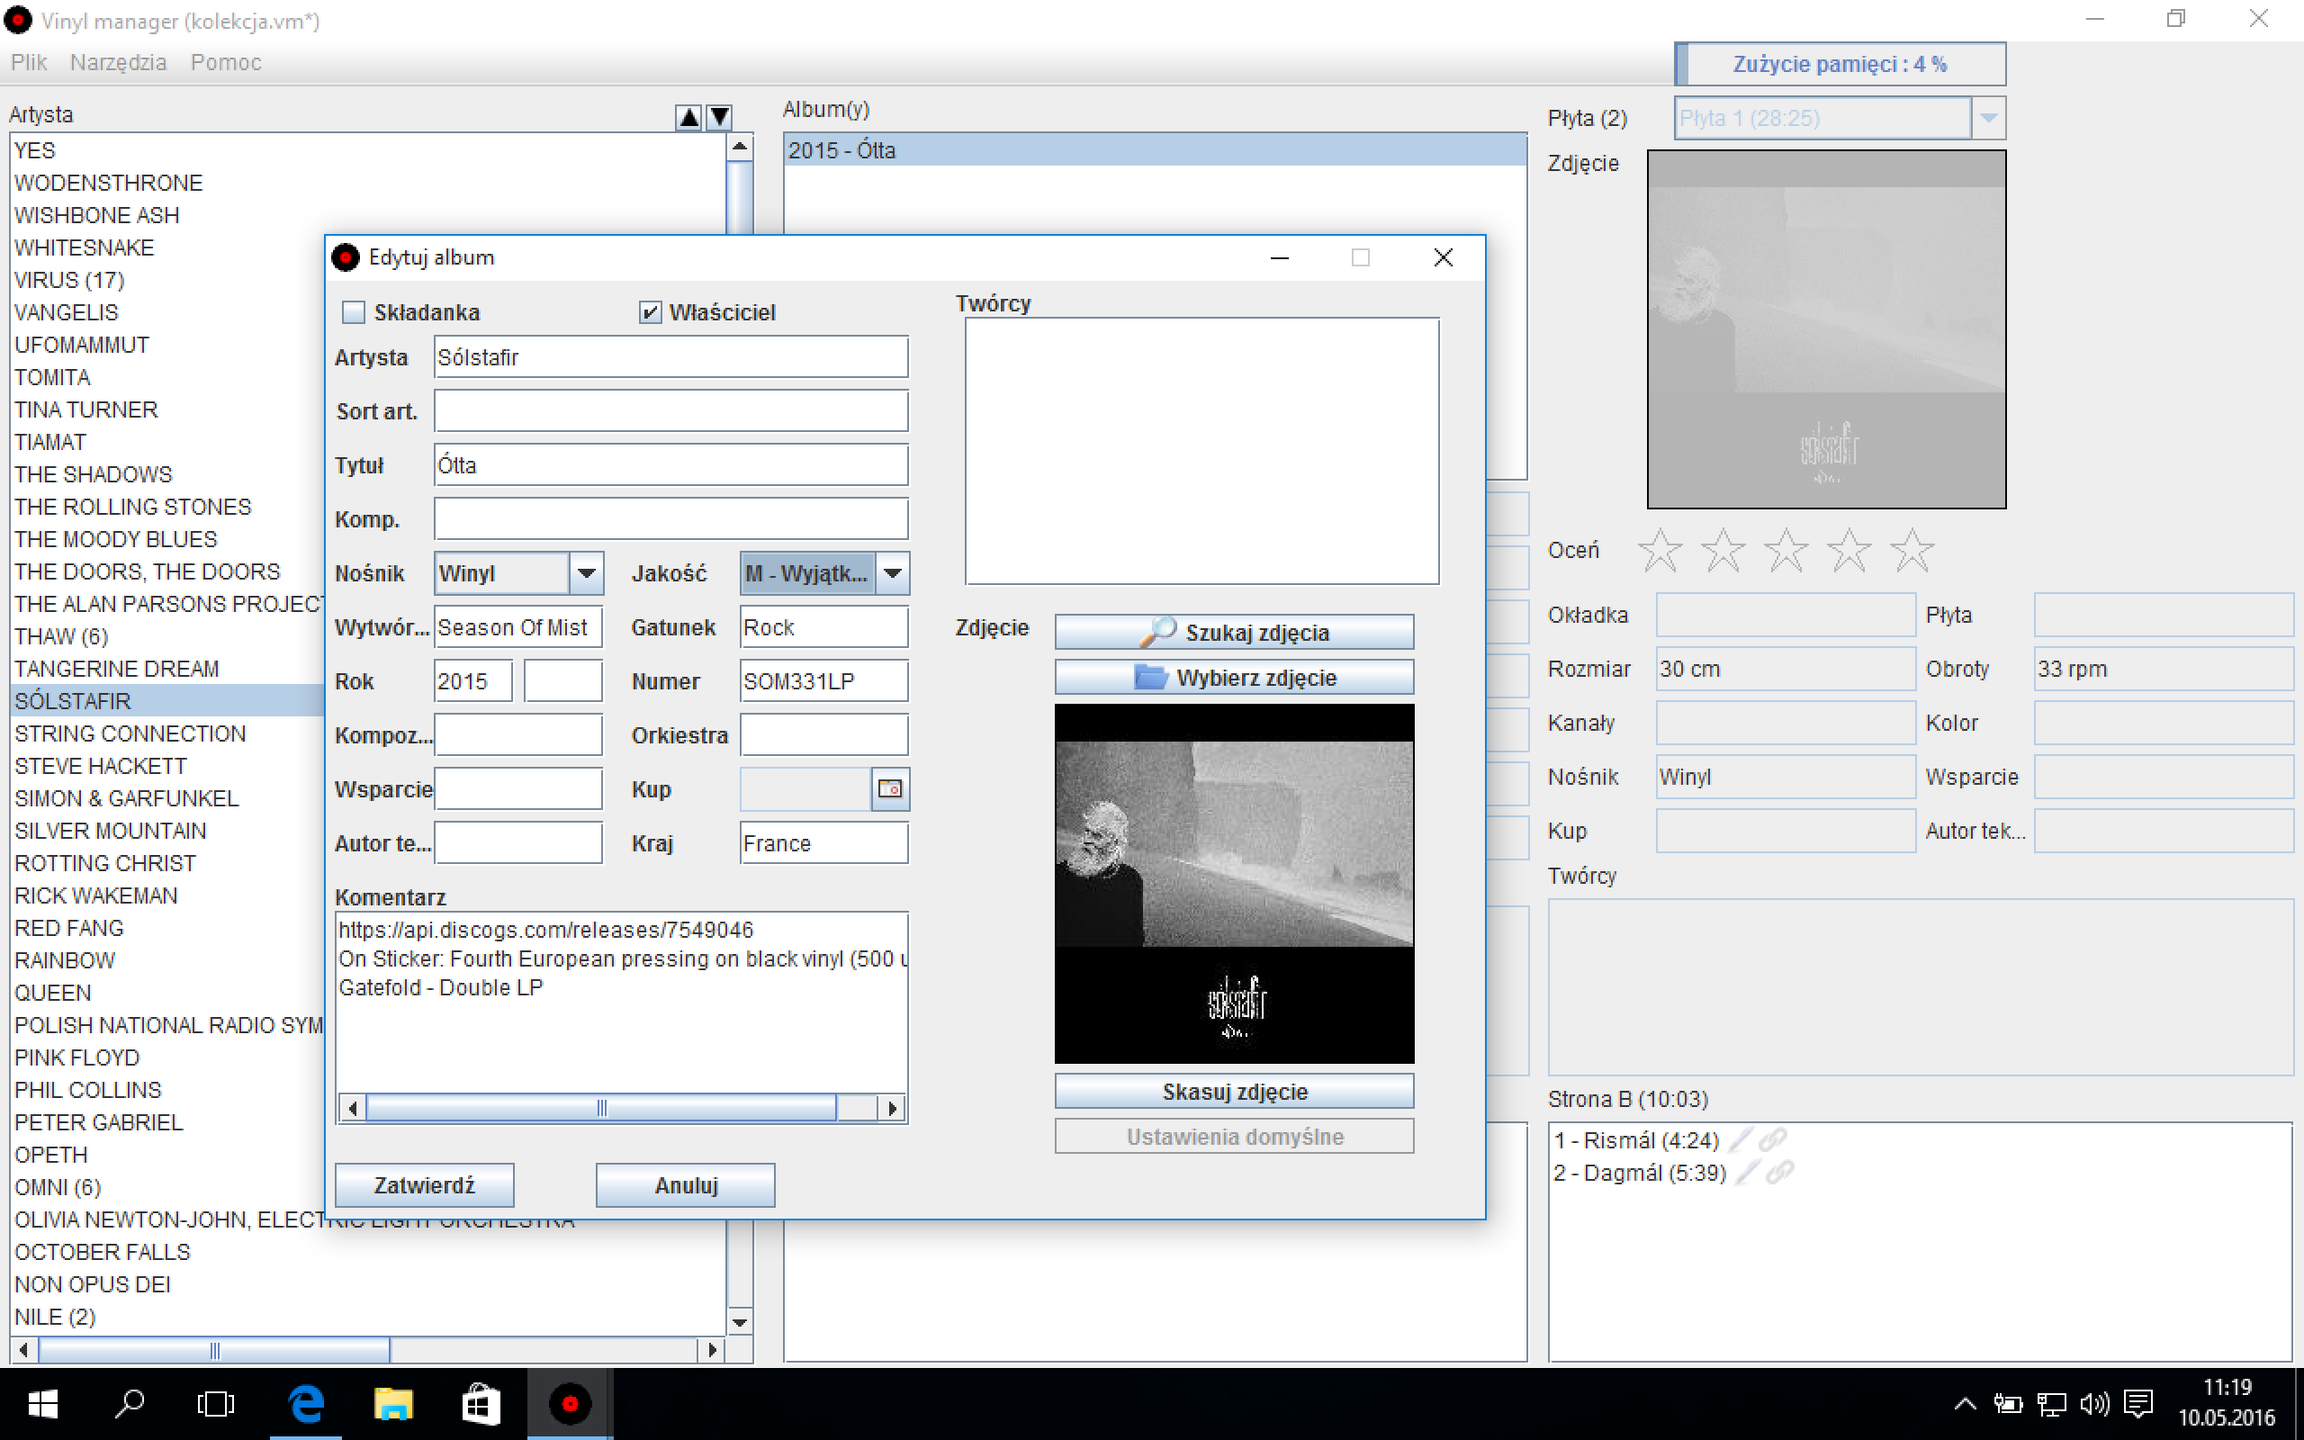This screenshot has height=1440, width=2304.
Task: Click Anuluj to cancel editing
Action: pos(686,1185)
